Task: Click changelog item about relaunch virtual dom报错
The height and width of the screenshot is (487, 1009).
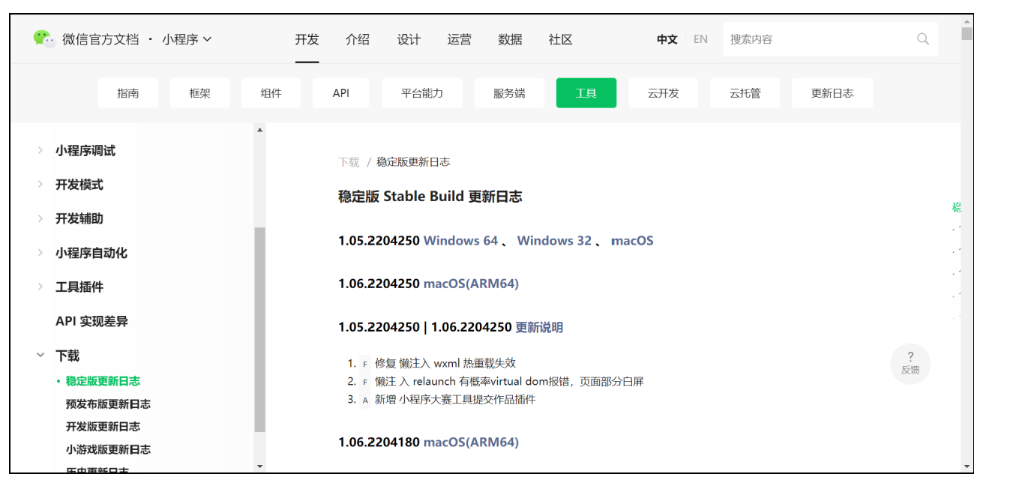Action: point(509,381)
